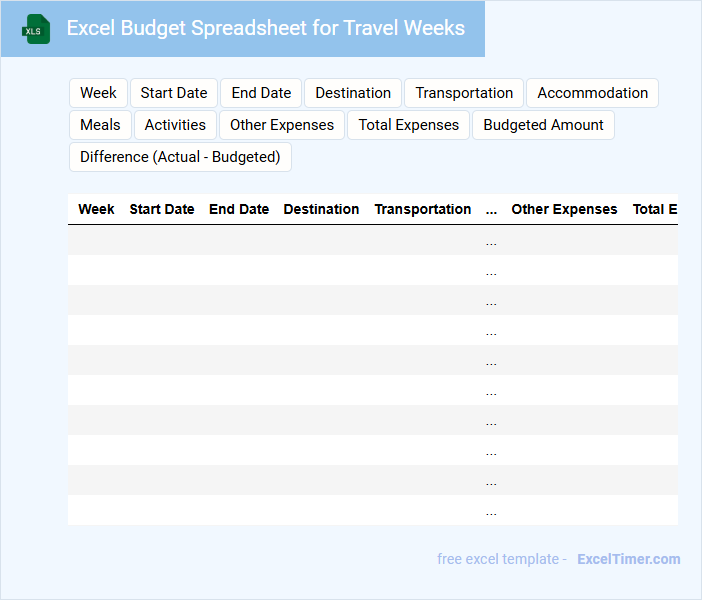Select the Start Date tag
Viewport: 702px width, 600px height.
click(174, 93)
